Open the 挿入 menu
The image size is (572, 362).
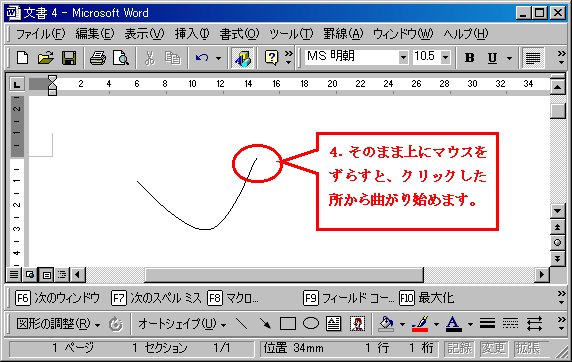(192, 34)
